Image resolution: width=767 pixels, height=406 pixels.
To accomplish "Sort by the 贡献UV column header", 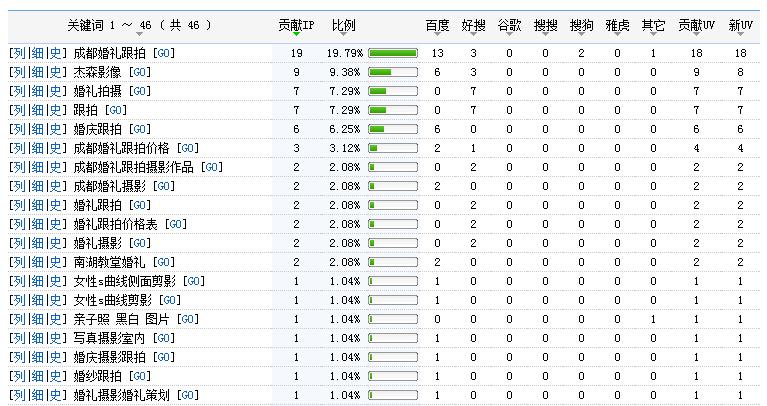I will 695,24.
